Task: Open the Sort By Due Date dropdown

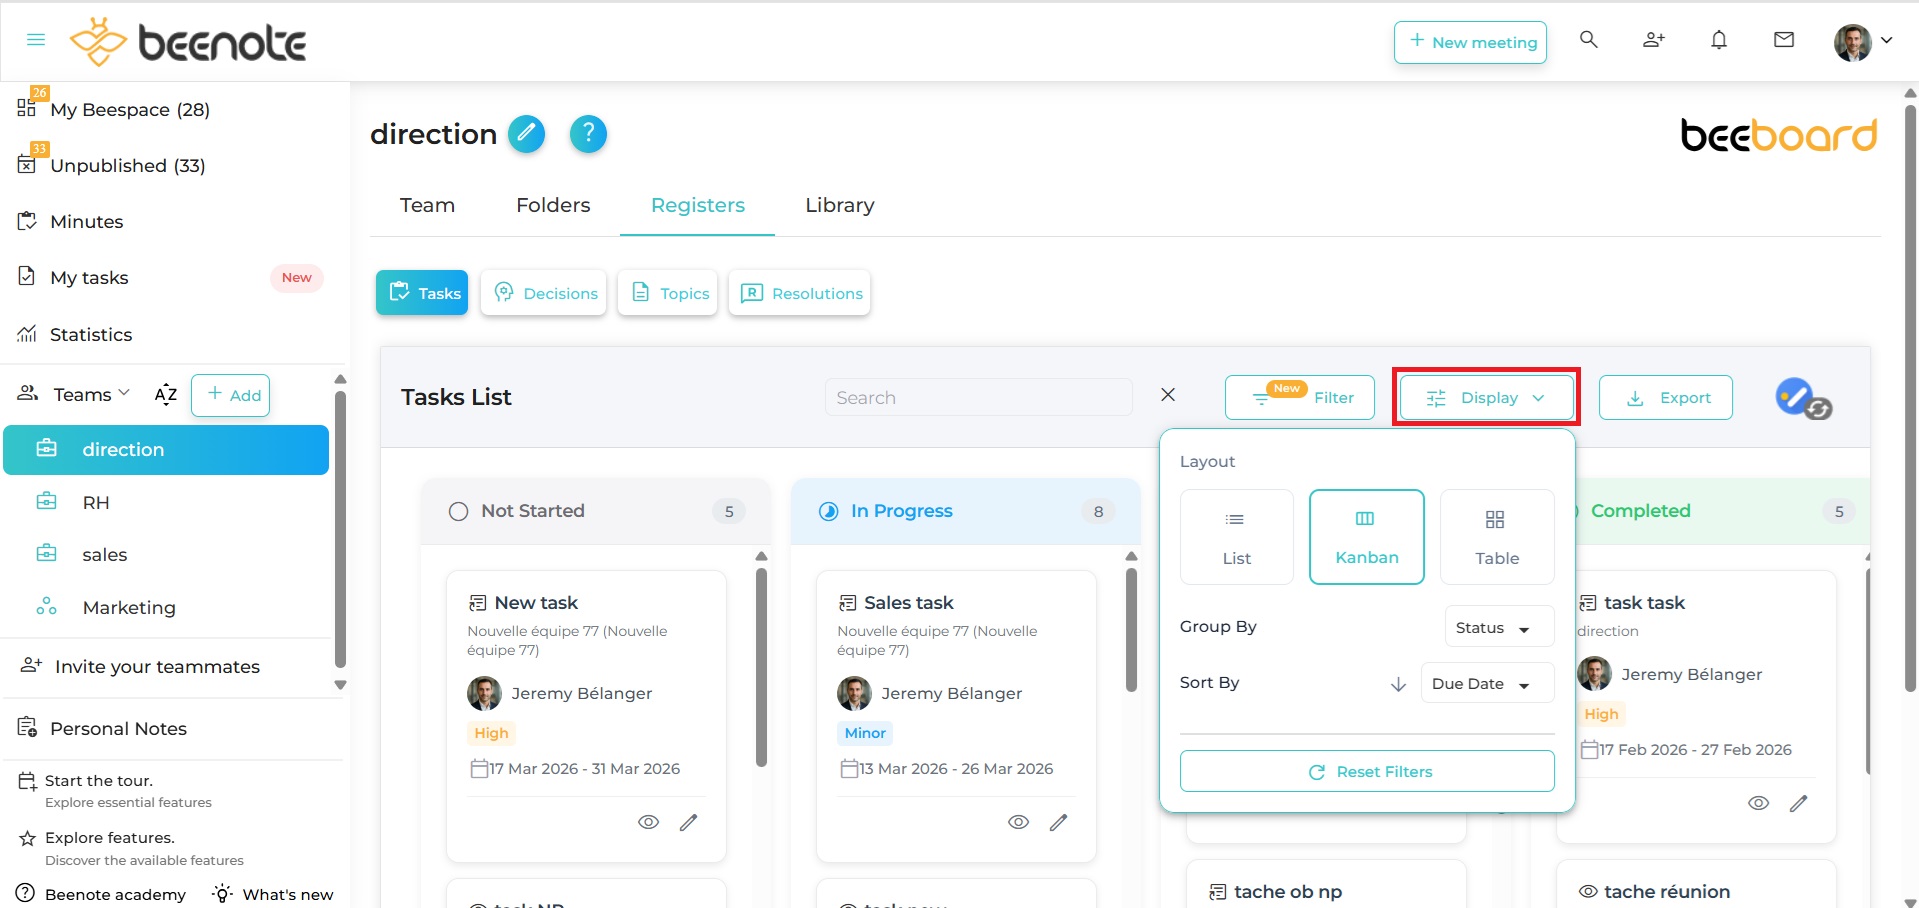Action: (1485, 683)
